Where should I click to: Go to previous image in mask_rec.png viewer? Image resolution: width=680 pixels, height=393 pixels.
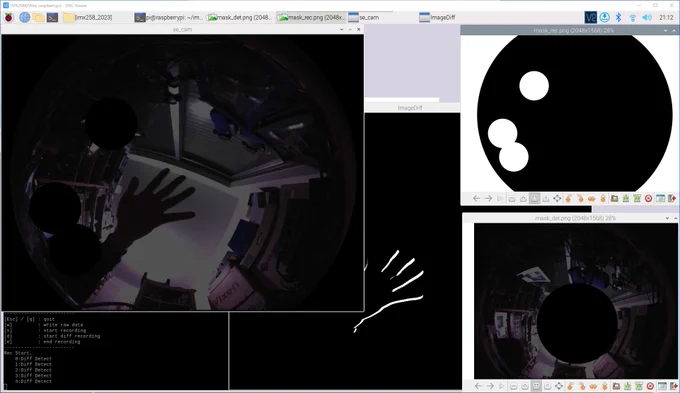pos(477,198)
